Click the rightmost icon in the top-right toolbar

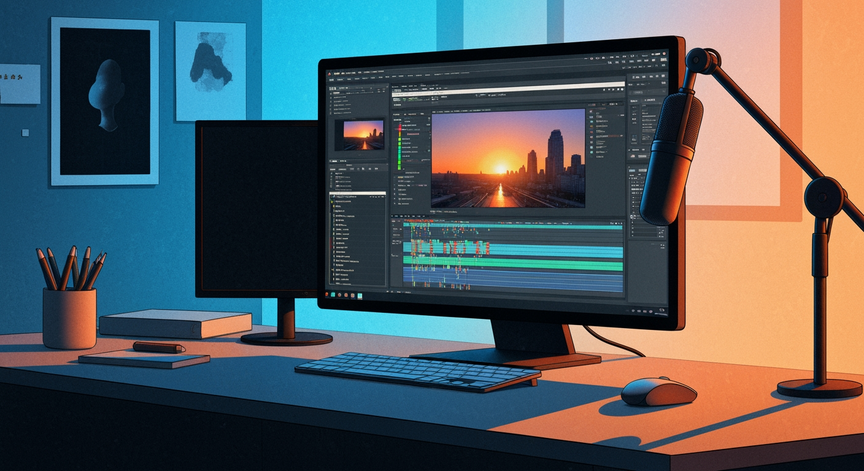click(664, 53)
